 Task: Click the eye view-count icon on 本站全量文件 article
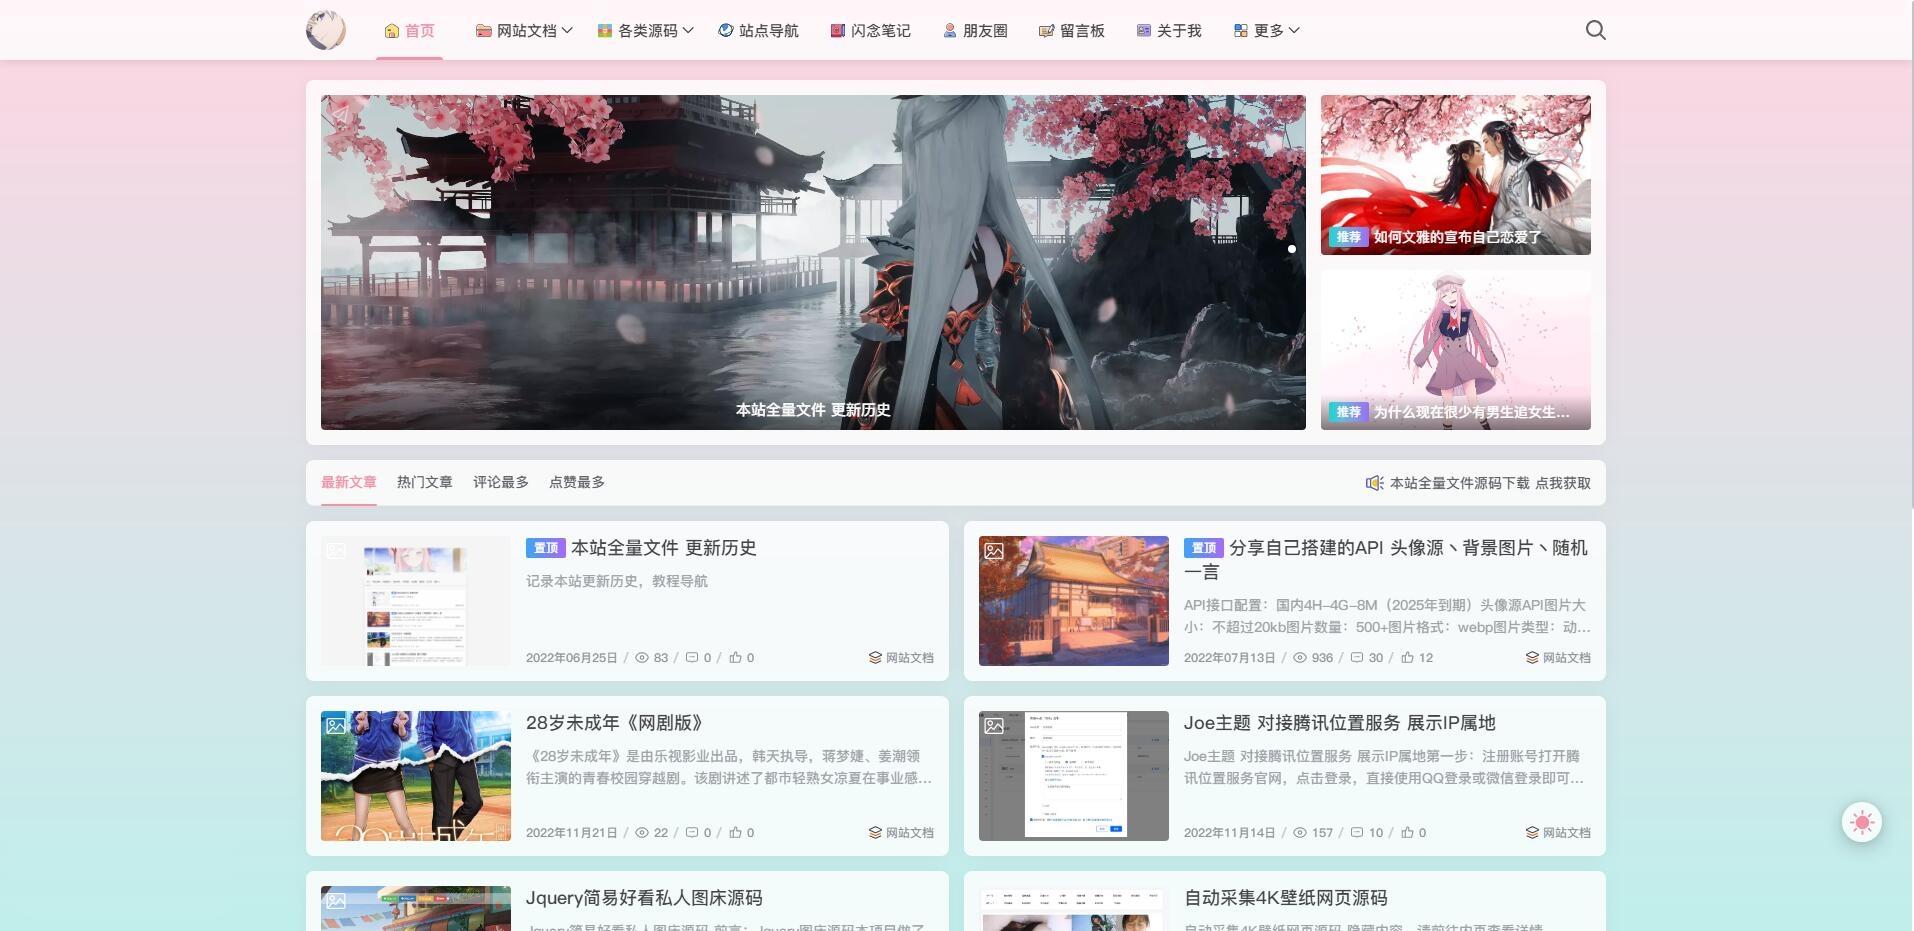pos(641,657)
